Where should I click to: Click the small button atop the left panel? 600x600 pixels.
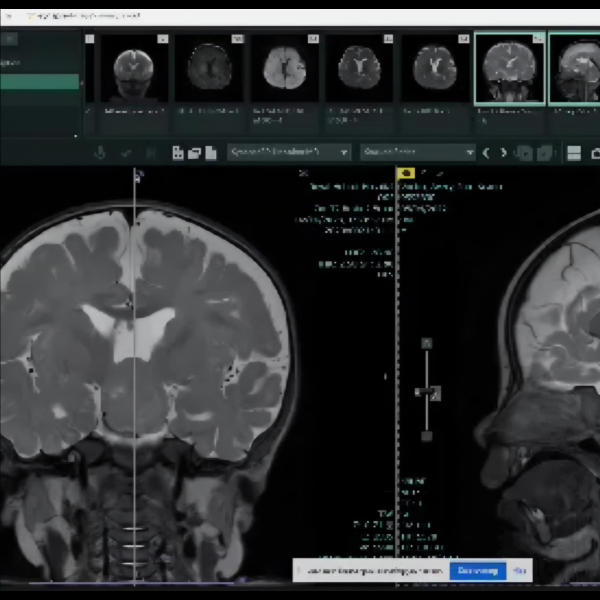[x=9, y=39]
